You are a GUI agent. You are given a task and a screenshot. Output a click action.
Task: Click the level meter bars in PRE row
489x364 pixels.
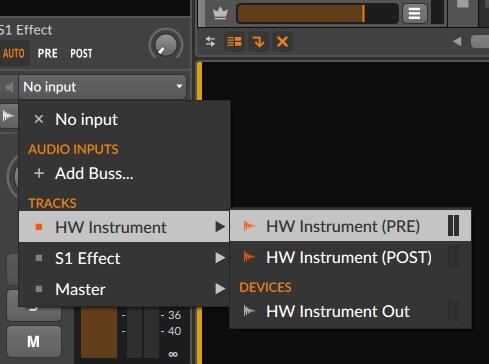(454, 226)
